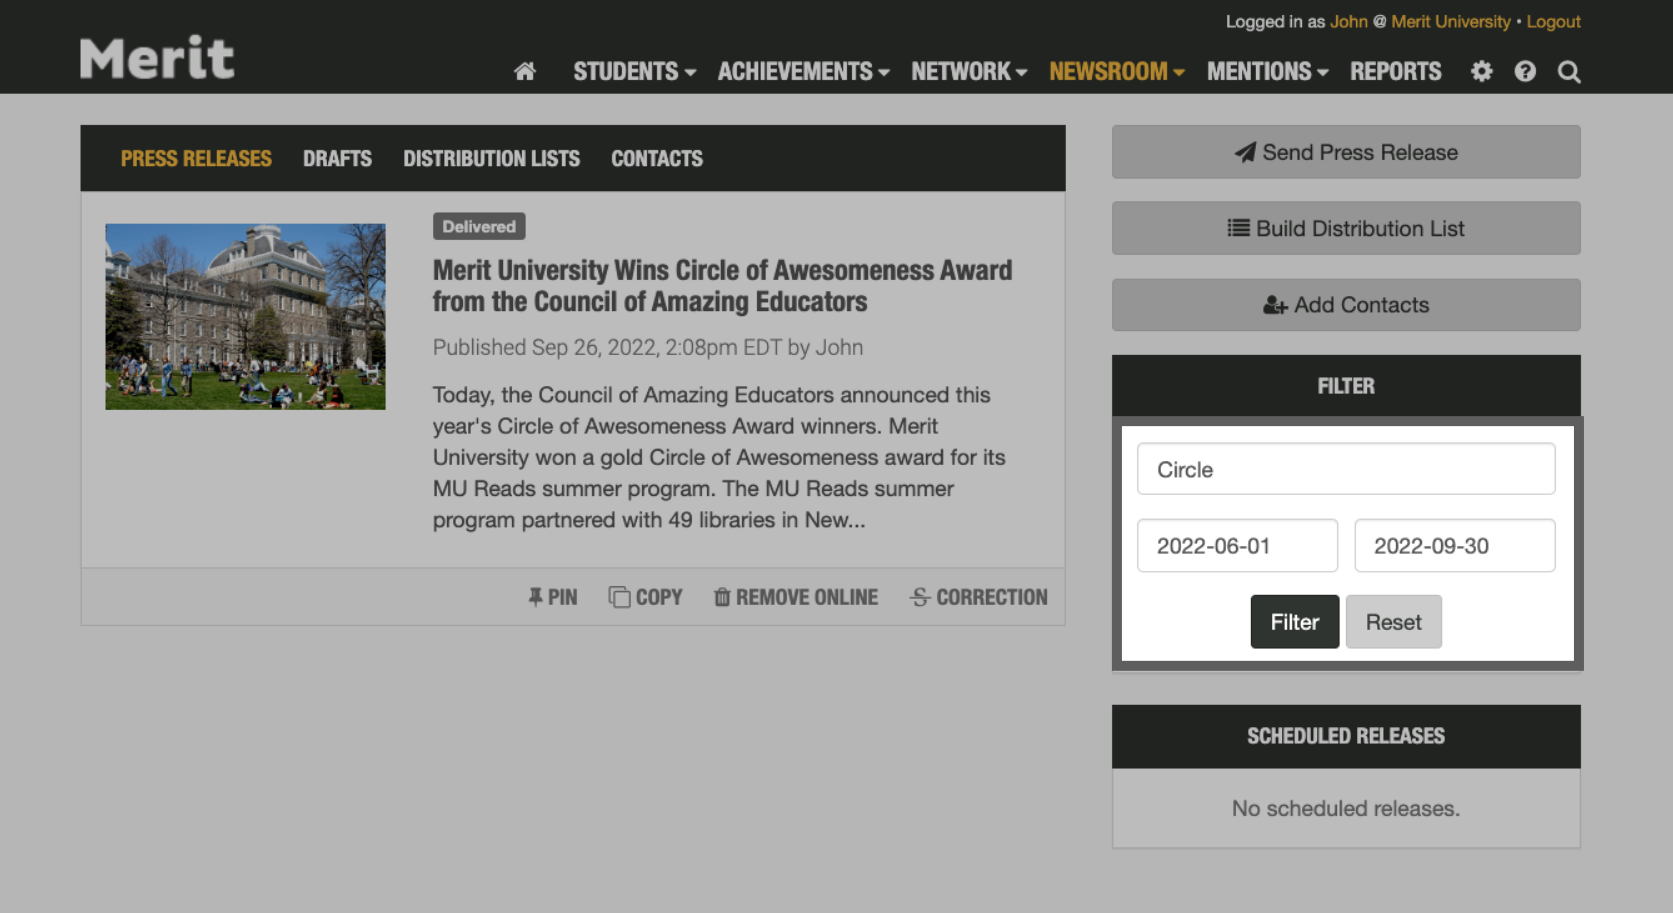The image size is (1673, 913).
Task: Click the Circle filter text field
Action: click(x=1345, y=469)
